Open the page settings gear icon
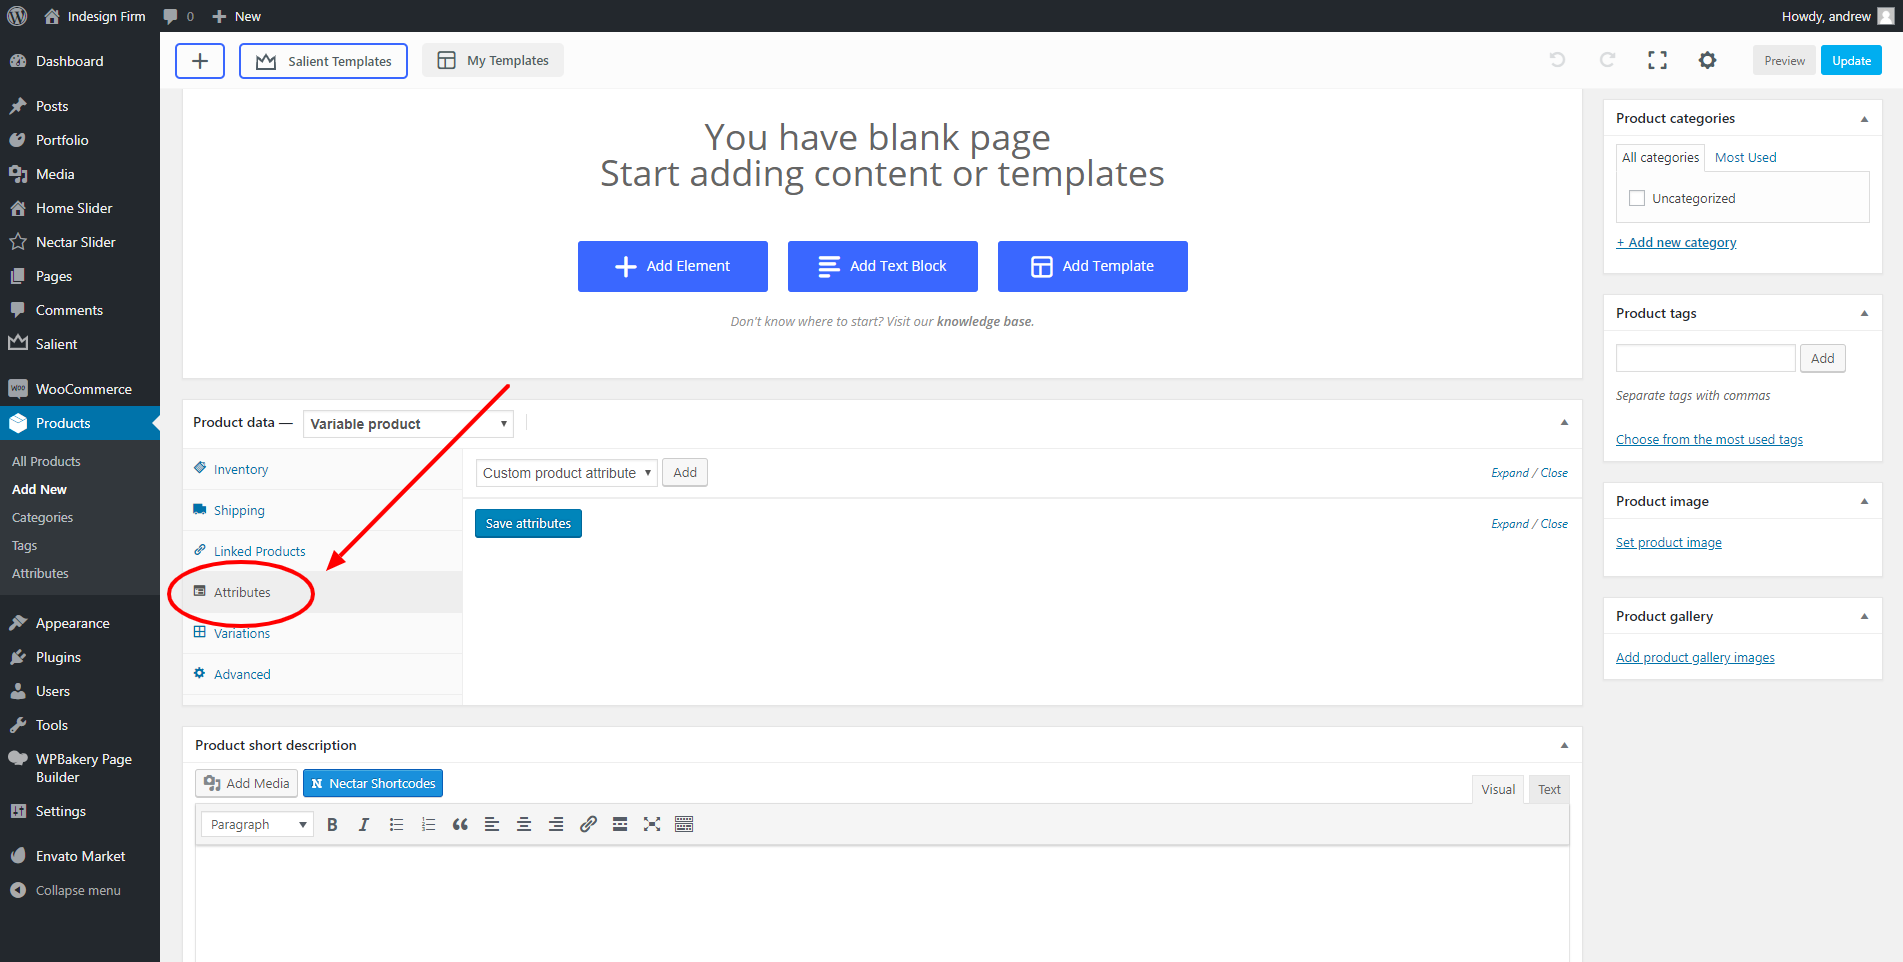The height and width of the screenshot is (962, 1903). [x=1707, y=60]
